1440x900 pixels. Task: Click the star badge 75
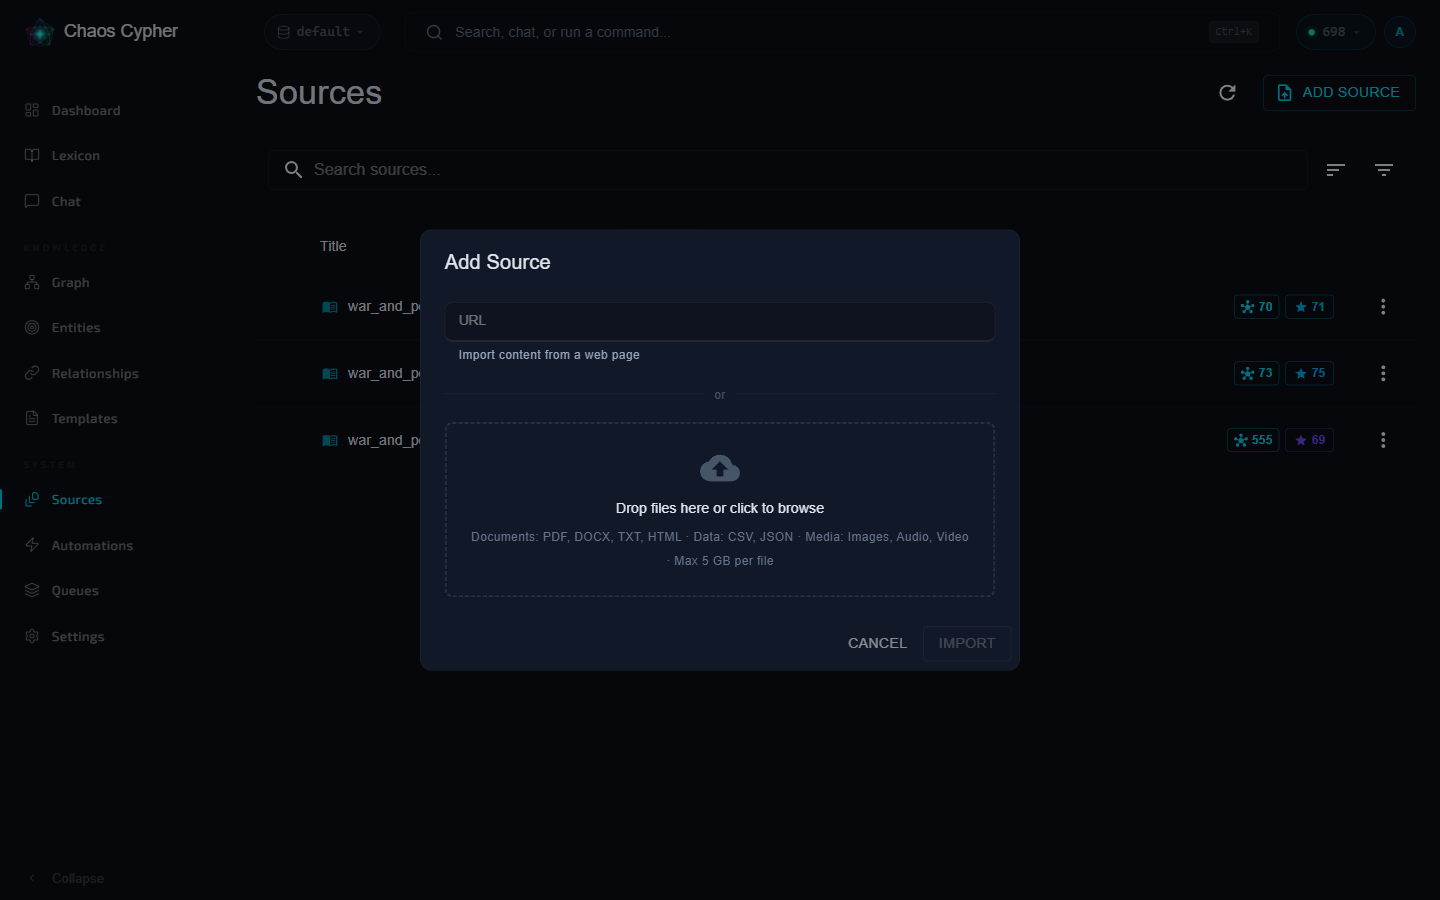[1309, 373]
